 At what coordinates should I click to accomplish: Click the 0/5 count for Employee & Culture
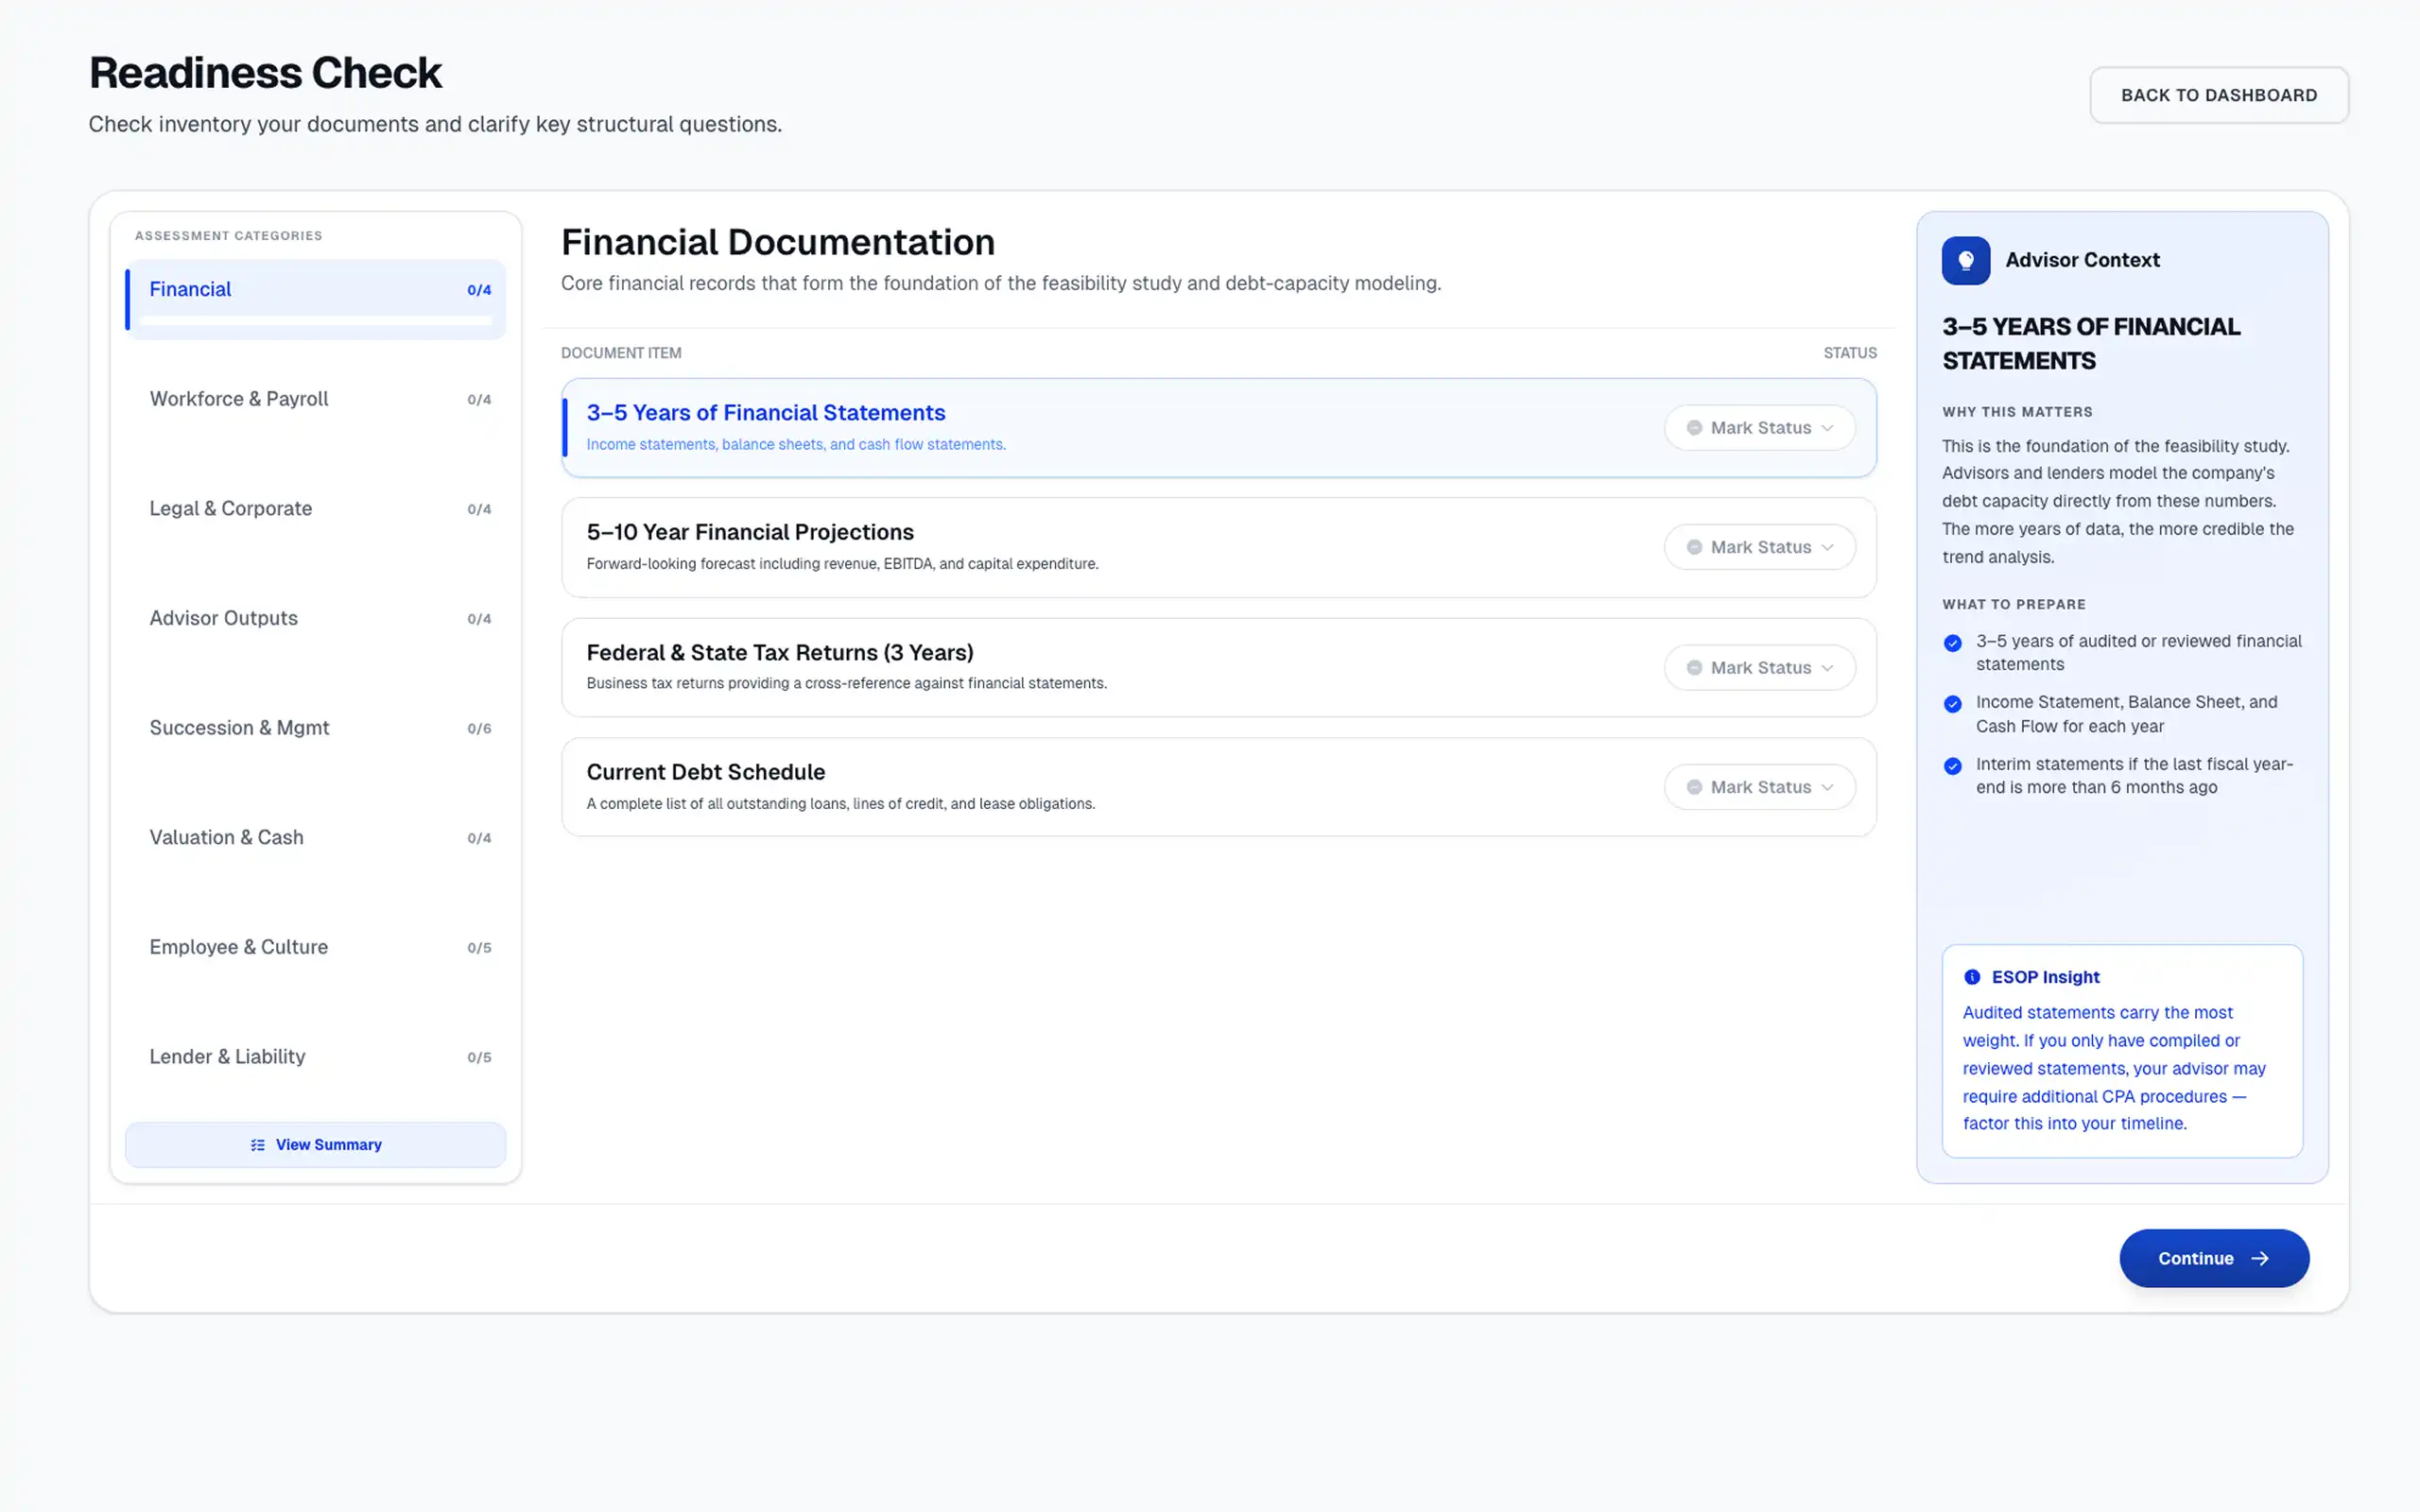(479, 948)
